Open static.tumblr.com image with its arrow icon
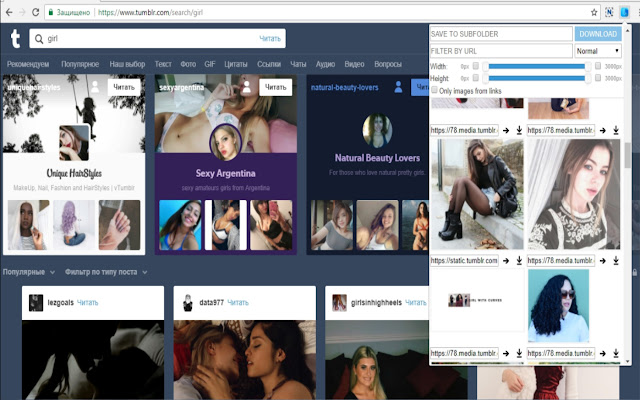The height and width of the screenshot is (400, 640). [506, 260]
